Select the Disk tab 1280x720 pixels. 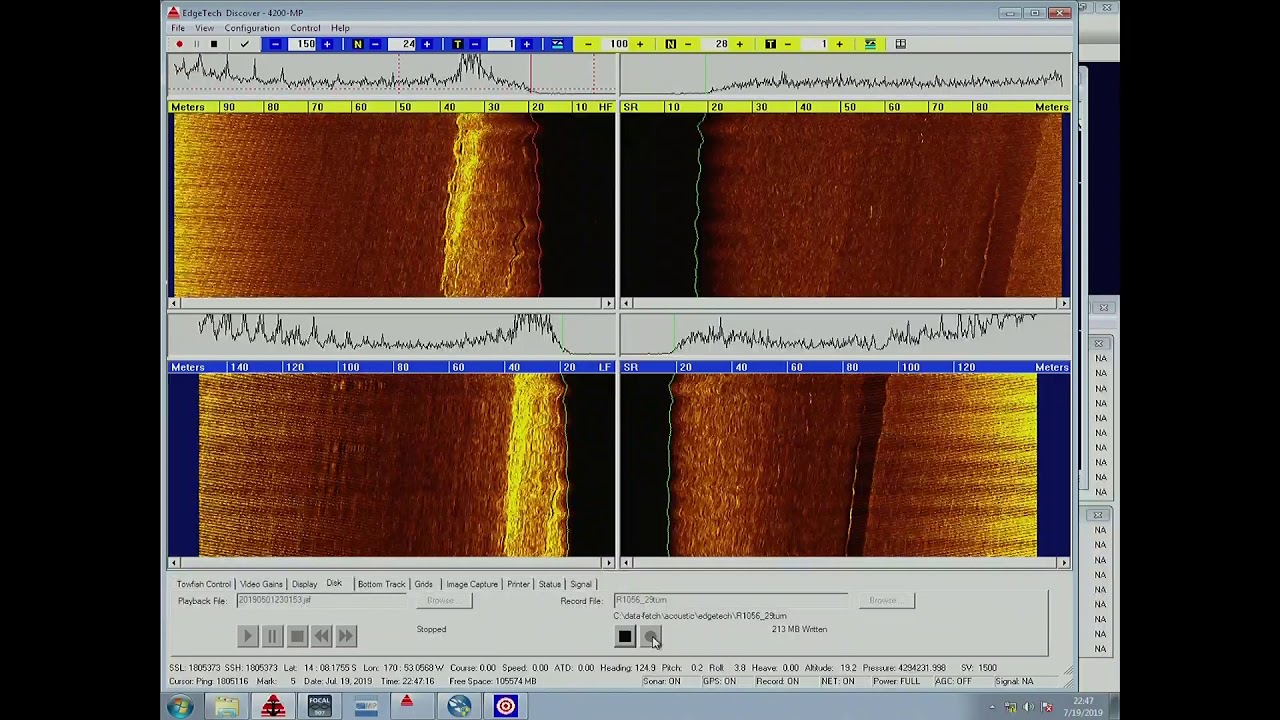[334, 583]
